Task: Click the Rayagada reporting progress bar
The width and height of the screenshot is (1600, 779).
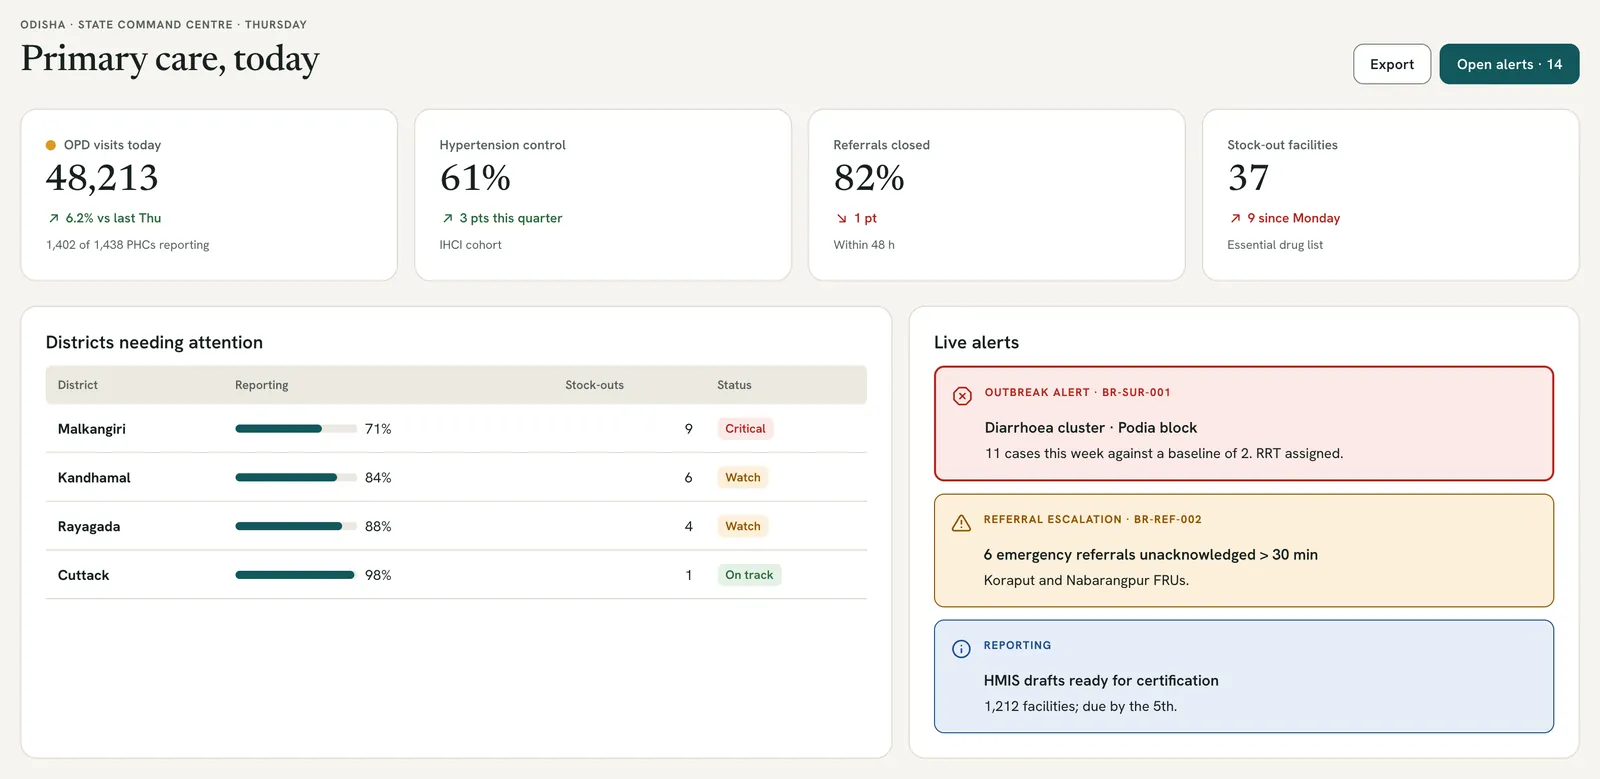Action: 296,526
